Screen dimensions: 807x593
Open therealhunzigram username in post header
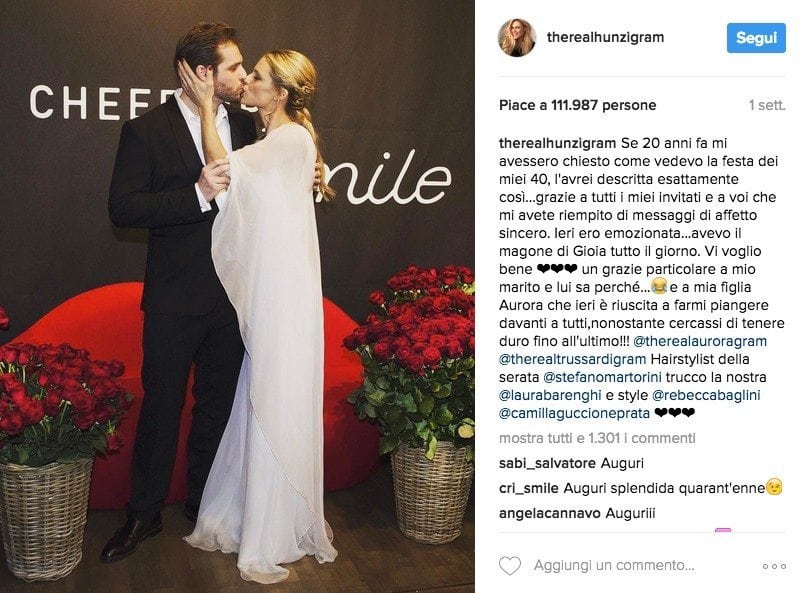605,37
